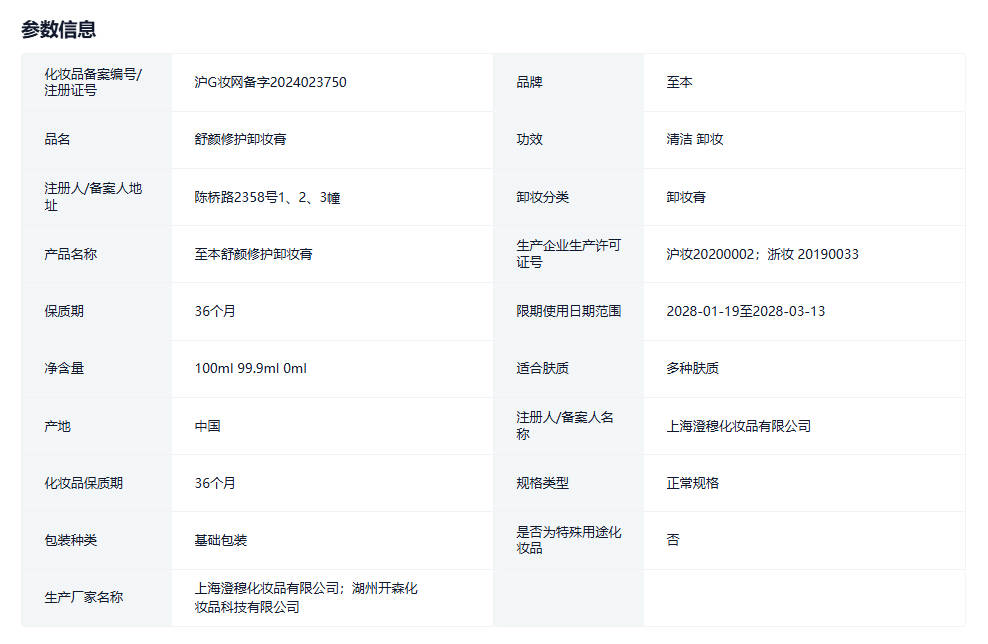This screenshot has height=644, width=988.
Task: Click the 保质期 label cell
Action: (64, 311)
